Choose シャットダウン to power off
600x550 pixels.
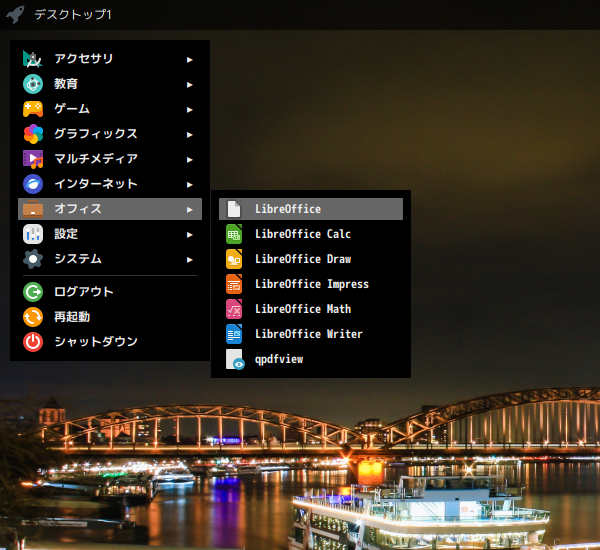110,342
